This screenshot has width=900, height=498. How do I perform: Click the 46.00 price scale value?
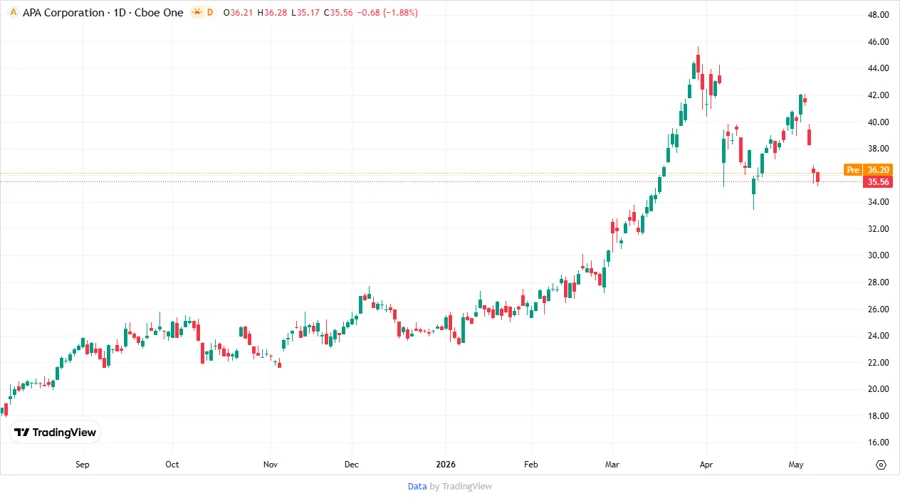click(878, 42)
